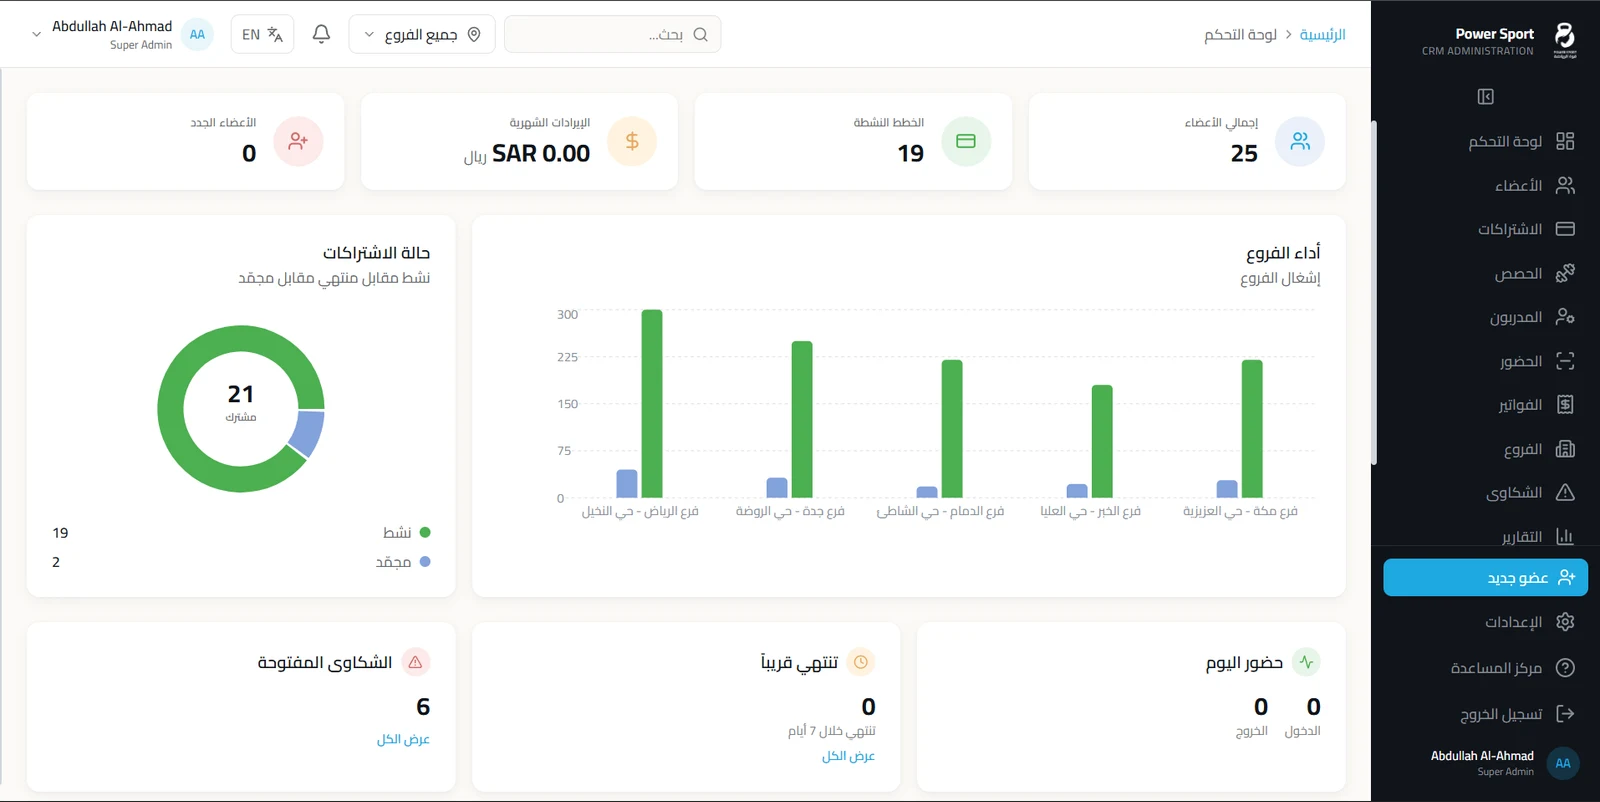Expand the Abdullah Al-Ahmad user menu chevron
The image size is (1600, 802).
click(37, 34)
